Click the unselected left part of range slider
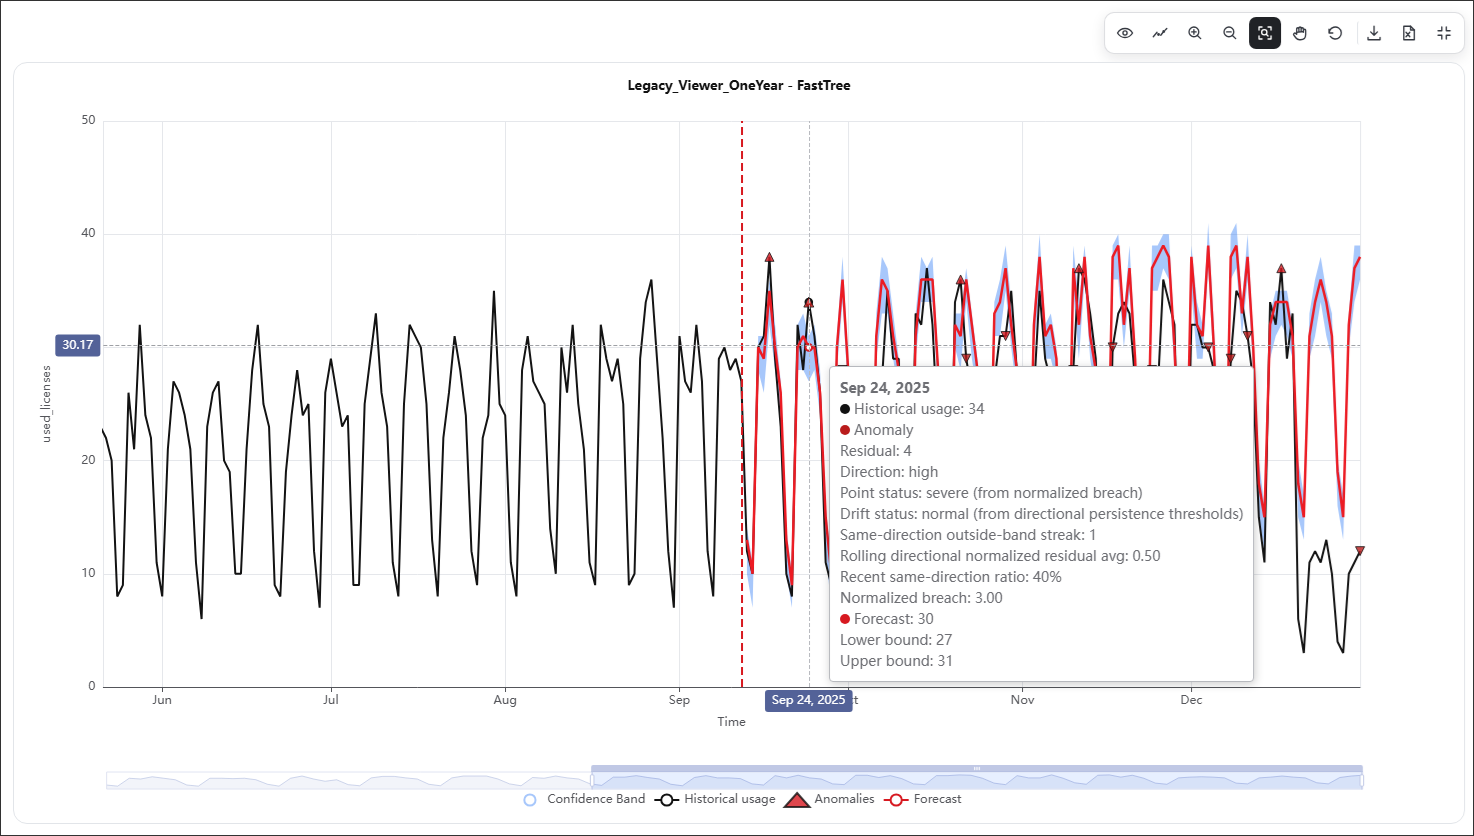Screen dimensions: 1474x836 (x=348, y=780)
